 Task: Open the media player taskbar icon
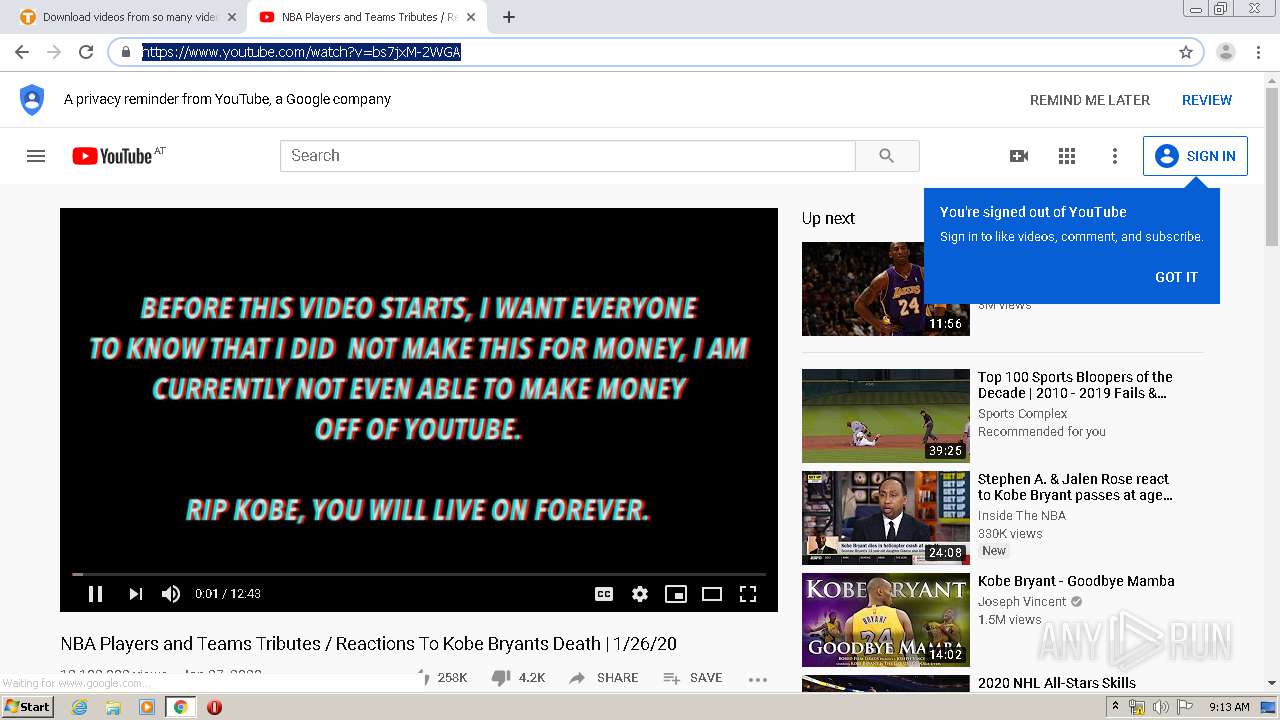click(x=147, y=707)
